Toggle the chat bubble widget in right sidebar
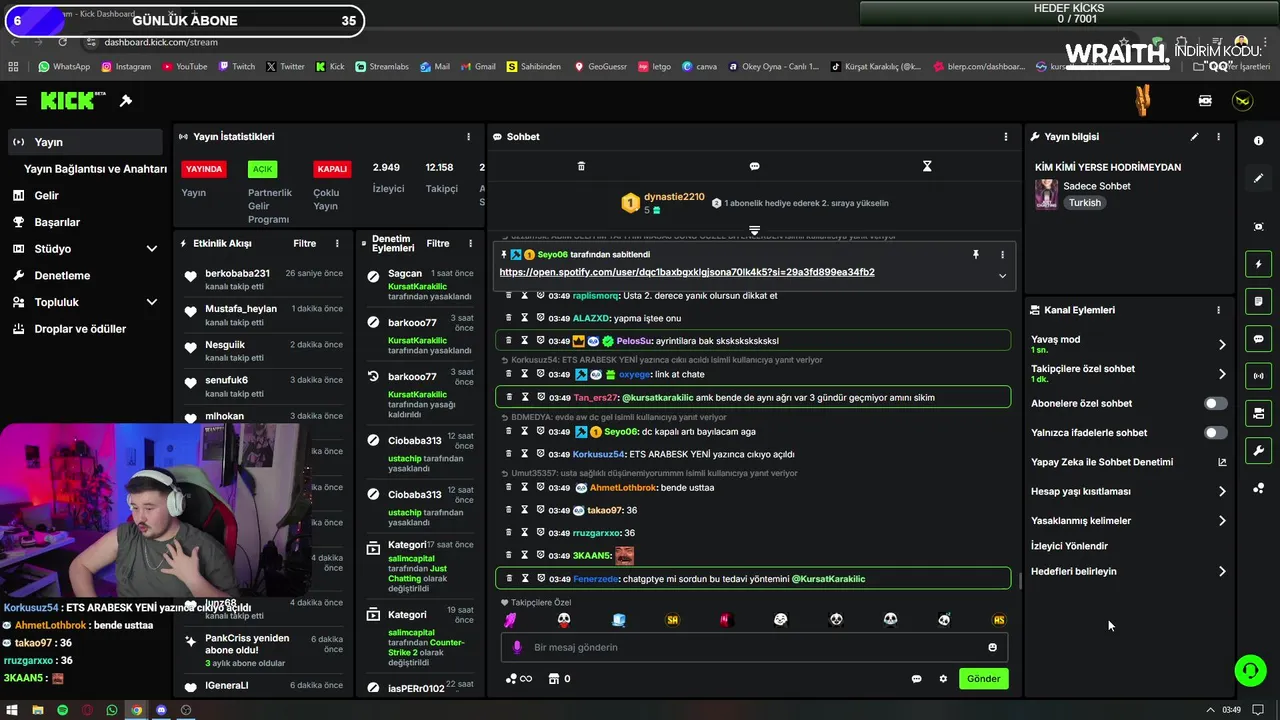Screen dimensions: 1280x720 1258,339
